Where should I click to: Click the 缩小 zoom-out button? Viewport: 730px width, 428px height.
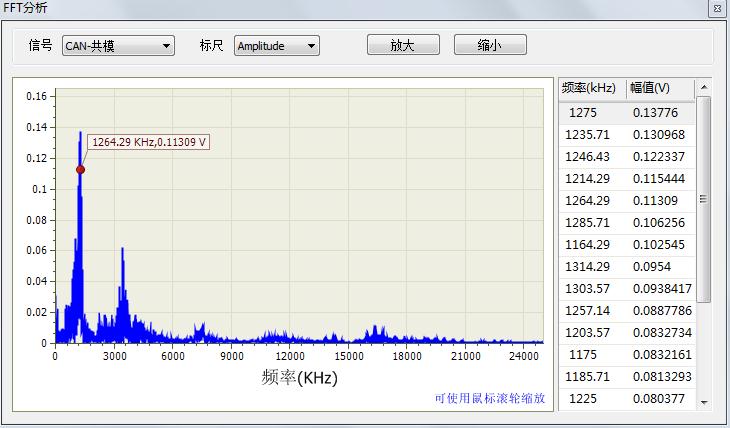[490, 45]
